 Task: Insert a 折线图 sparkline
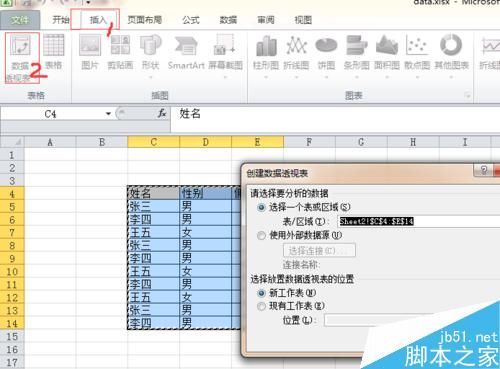[x=489, y=52]
